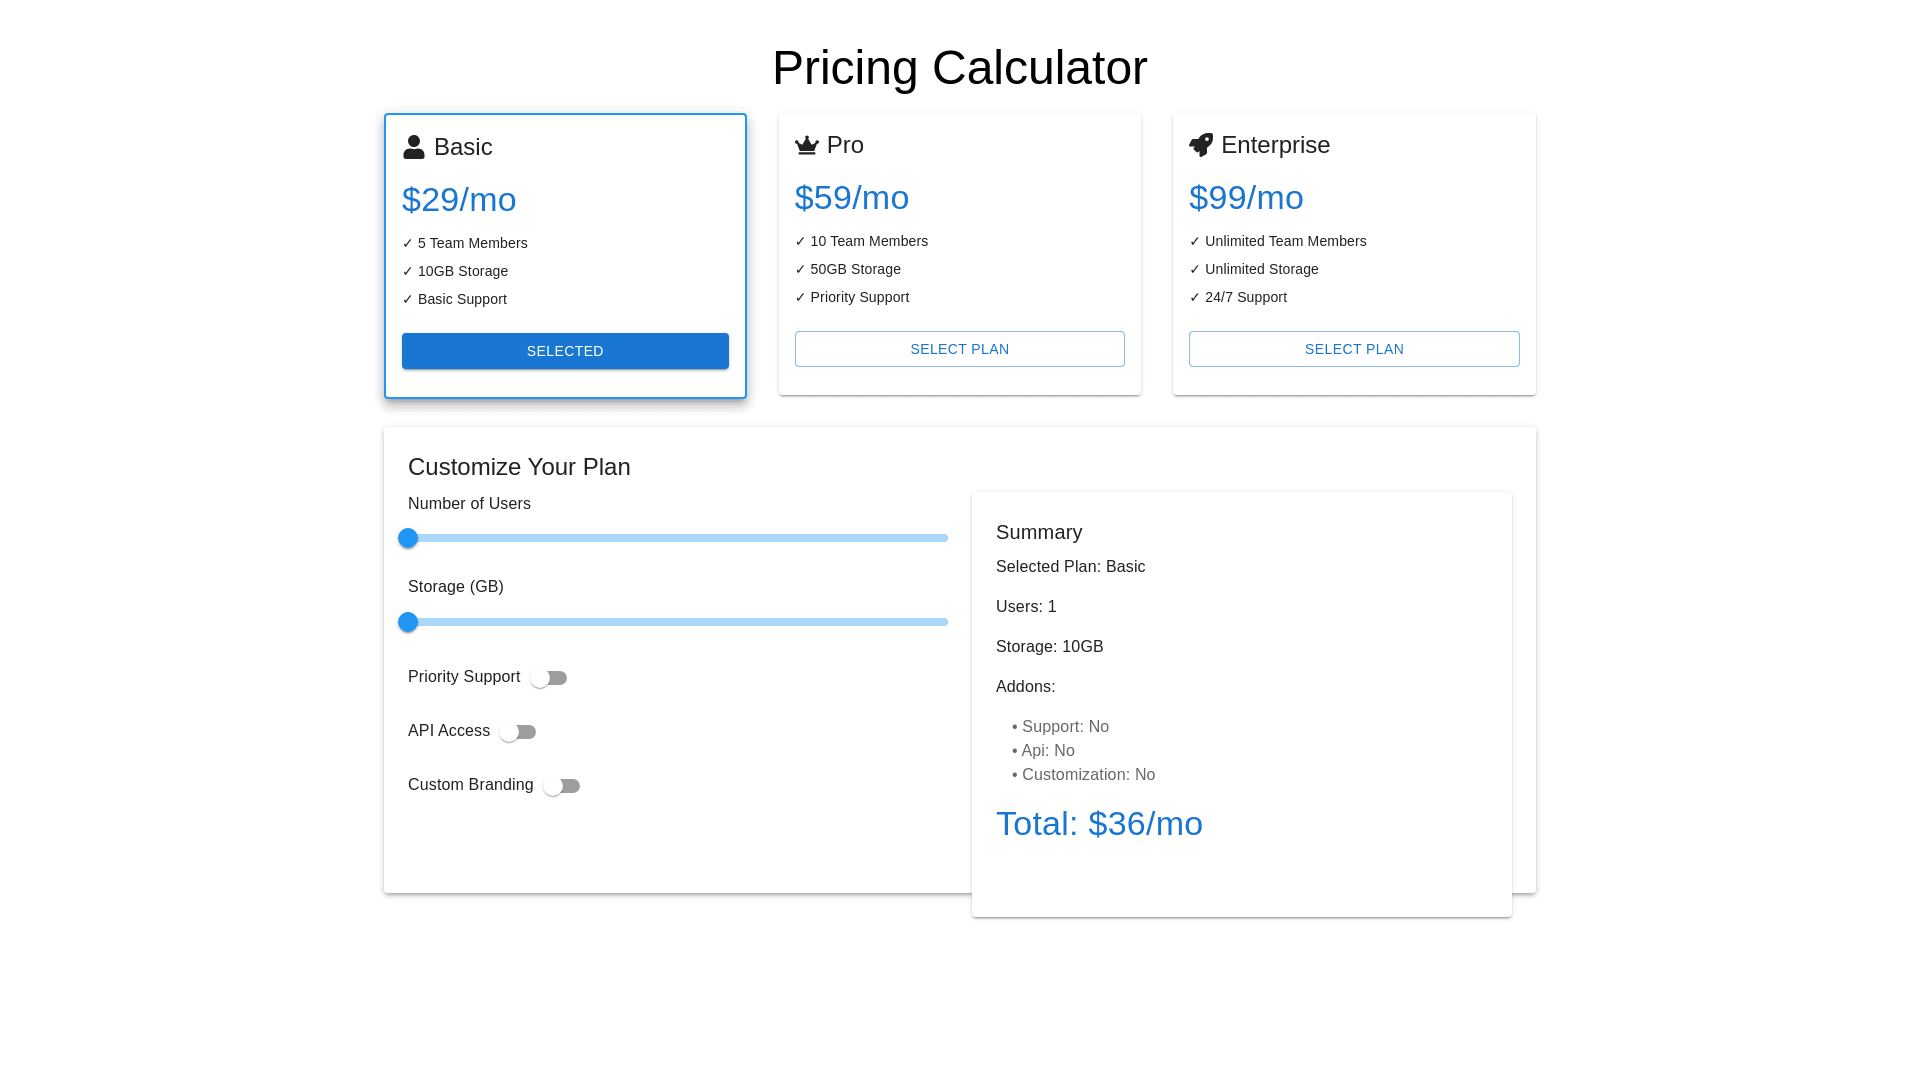Click the Basic plan user icon
1920x1080 pixels.
pos(414,147)
